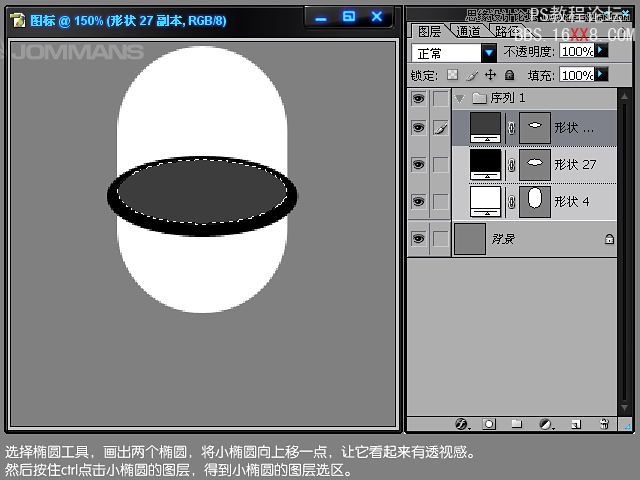The image size is (640, 480).
Task: Select the 形状 4 layer vector mask thumbnail
Action: [x=535, y=201]
